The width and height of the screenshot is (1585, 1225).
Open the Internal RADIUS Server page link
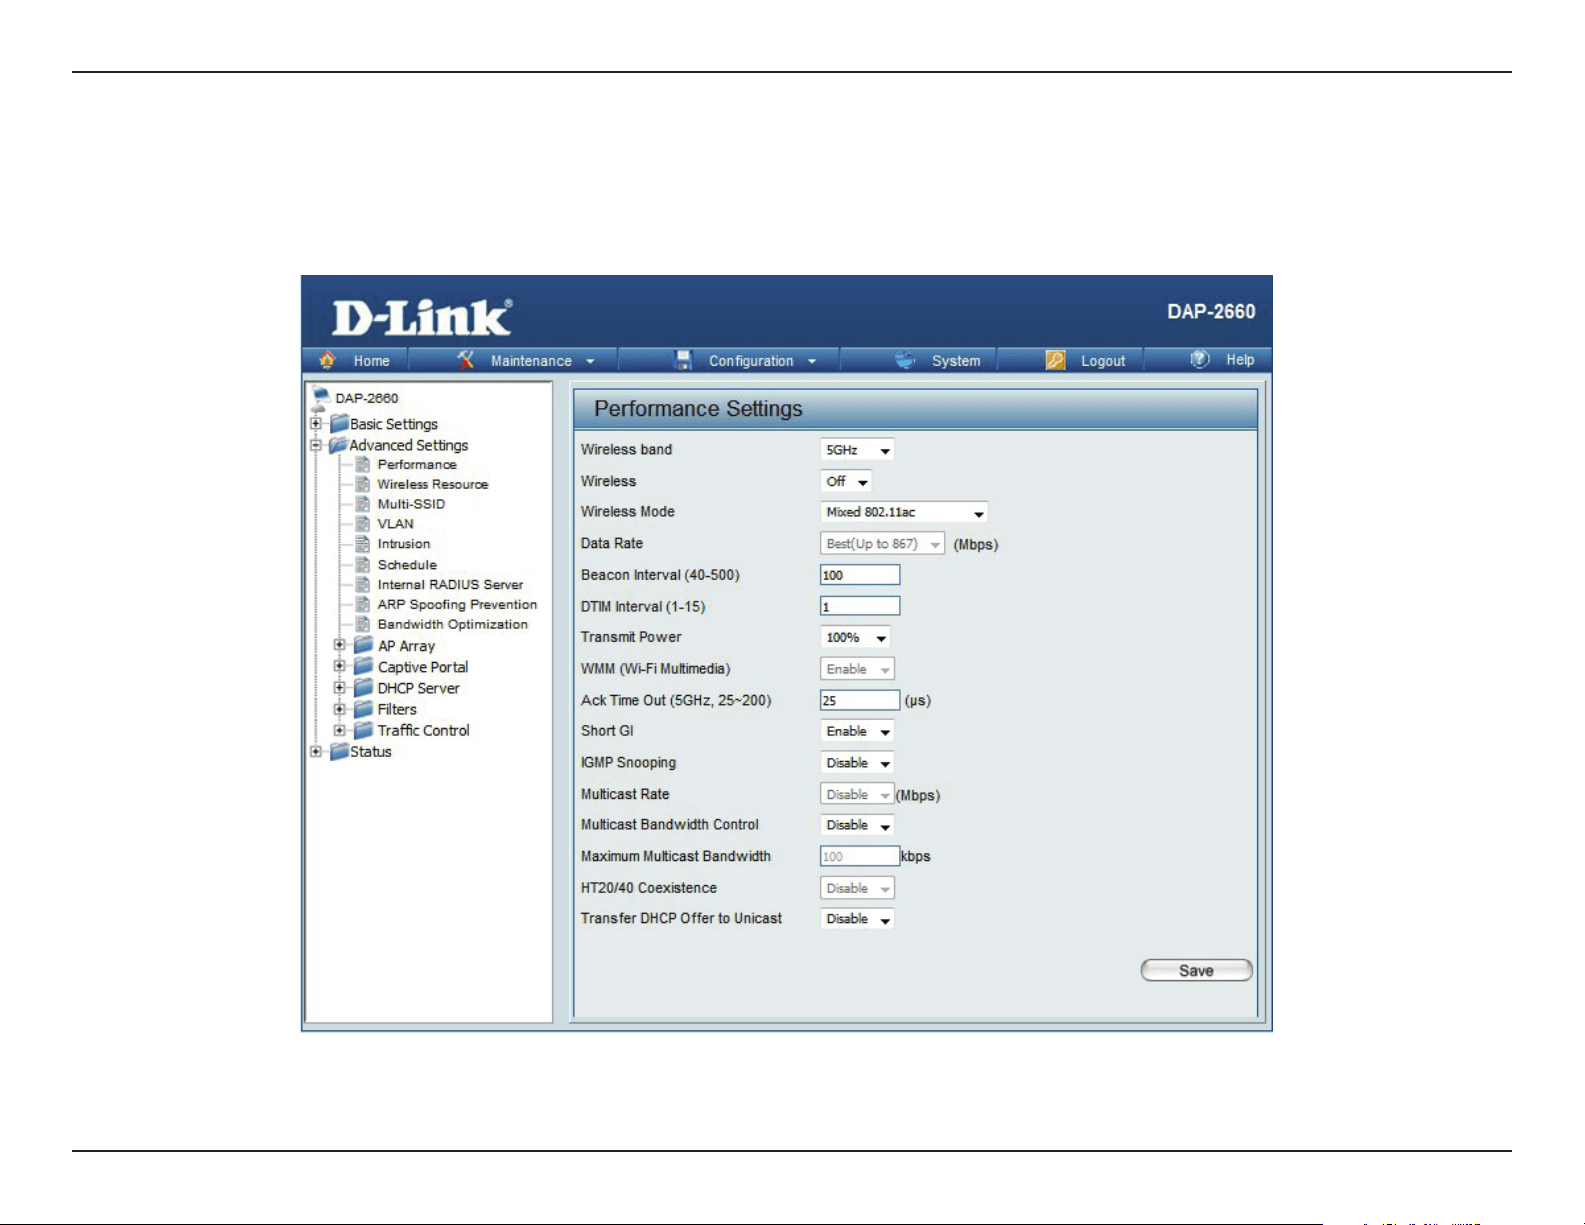450,585
